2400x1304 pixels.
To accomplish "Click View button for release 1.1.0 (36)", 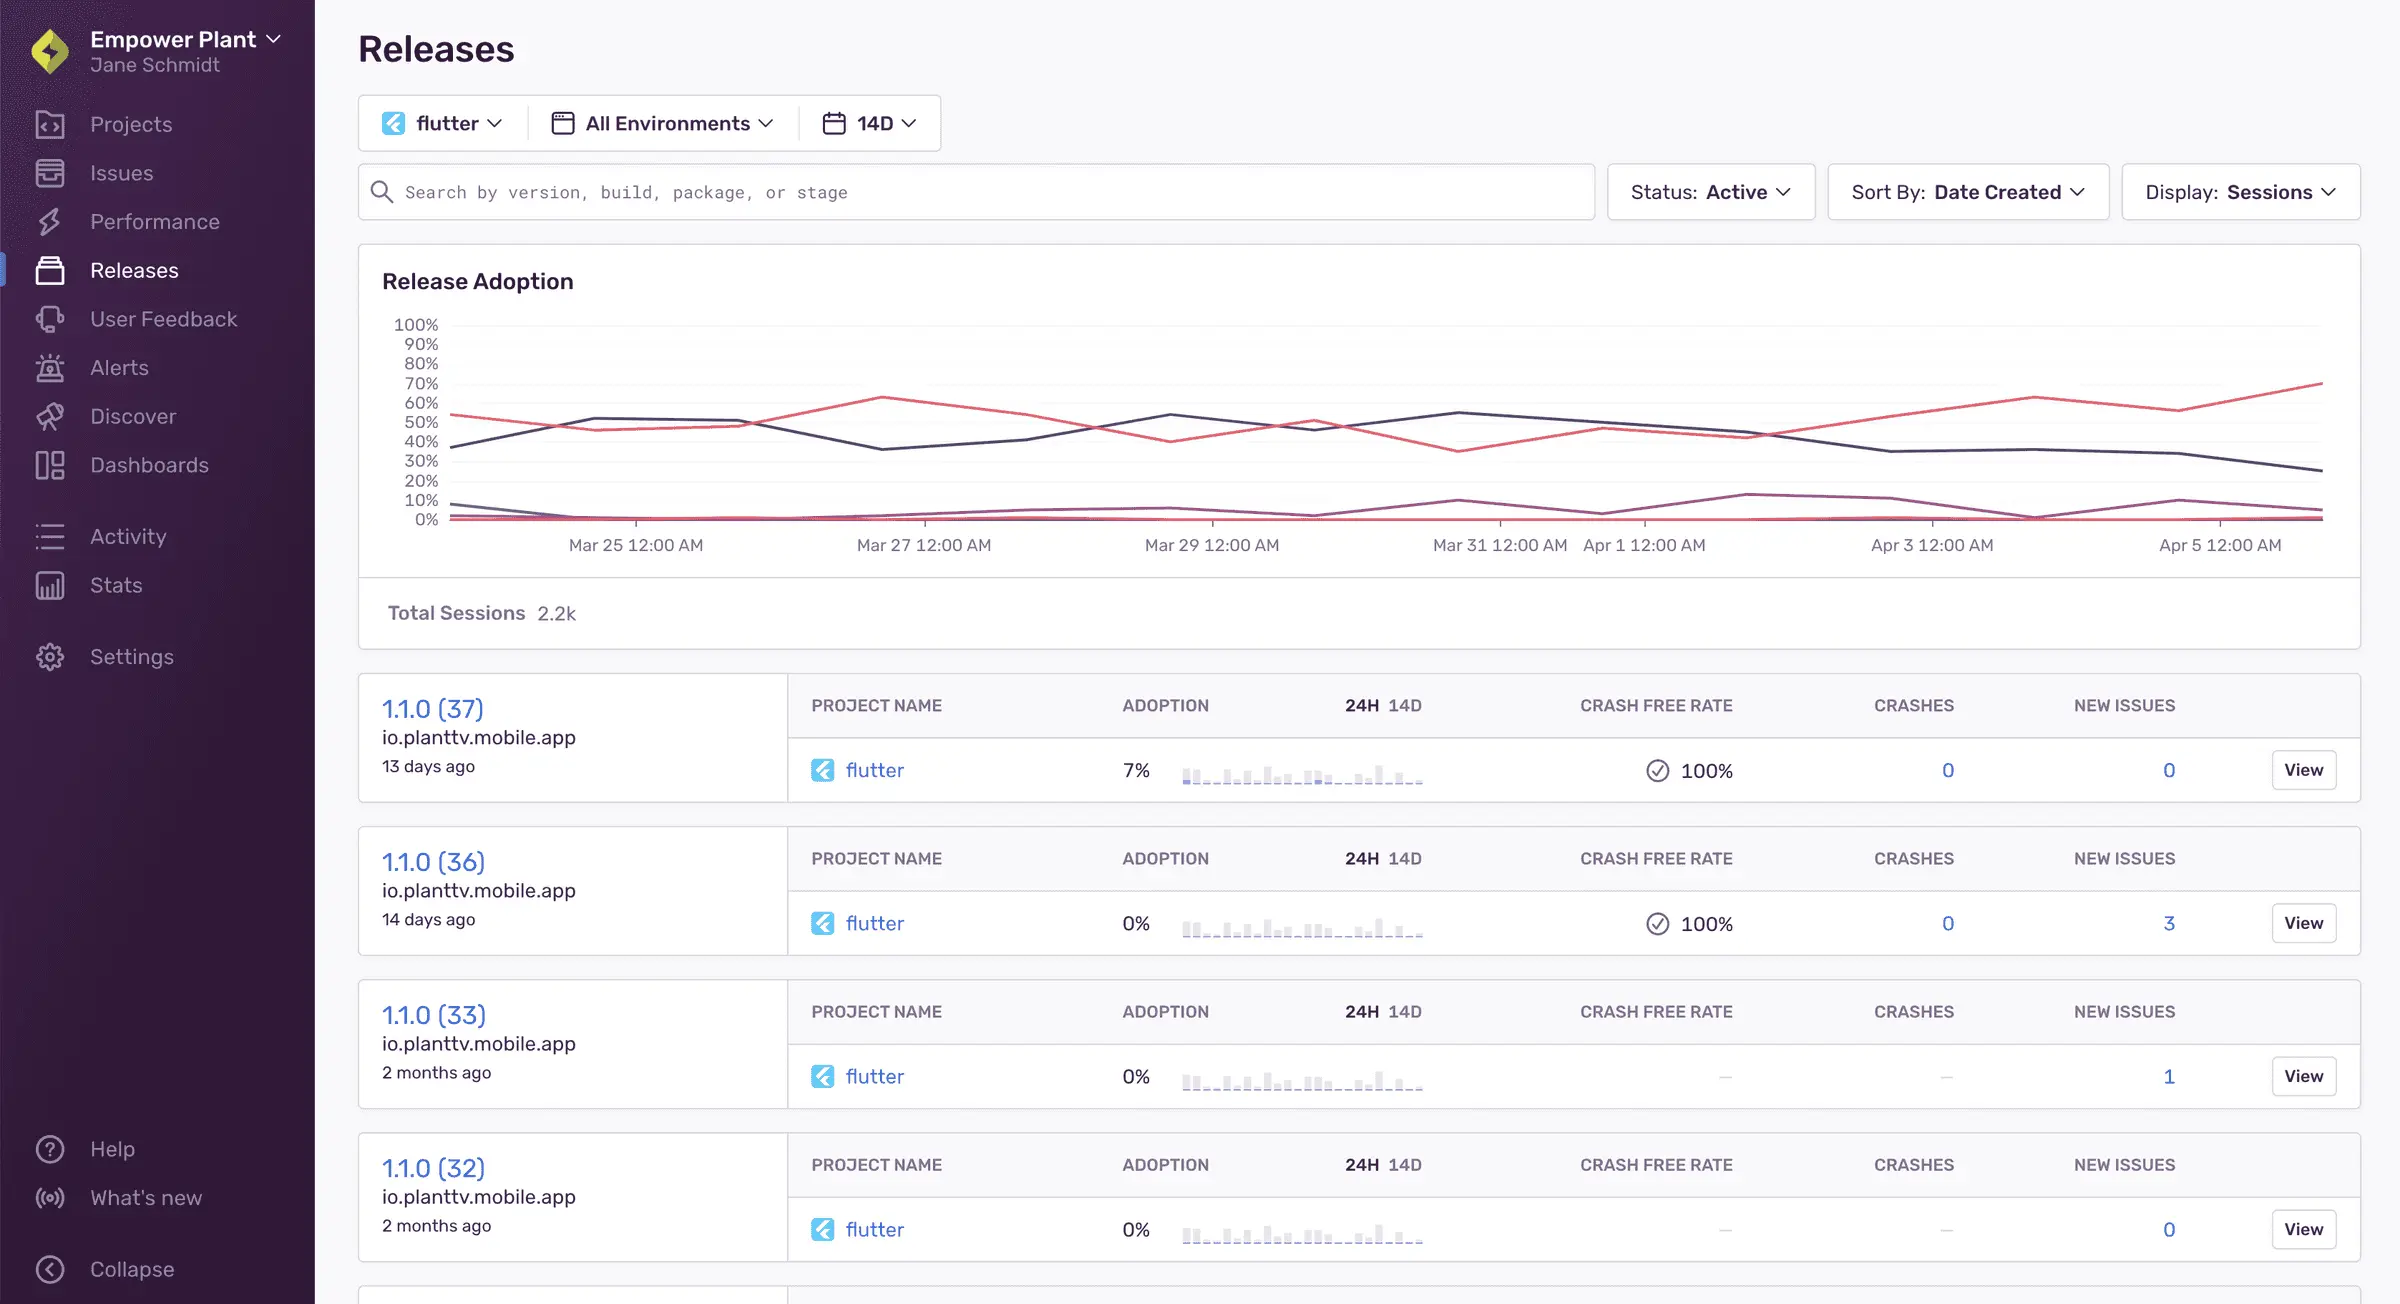I will pyautogui.click(x=2303, y=923).
